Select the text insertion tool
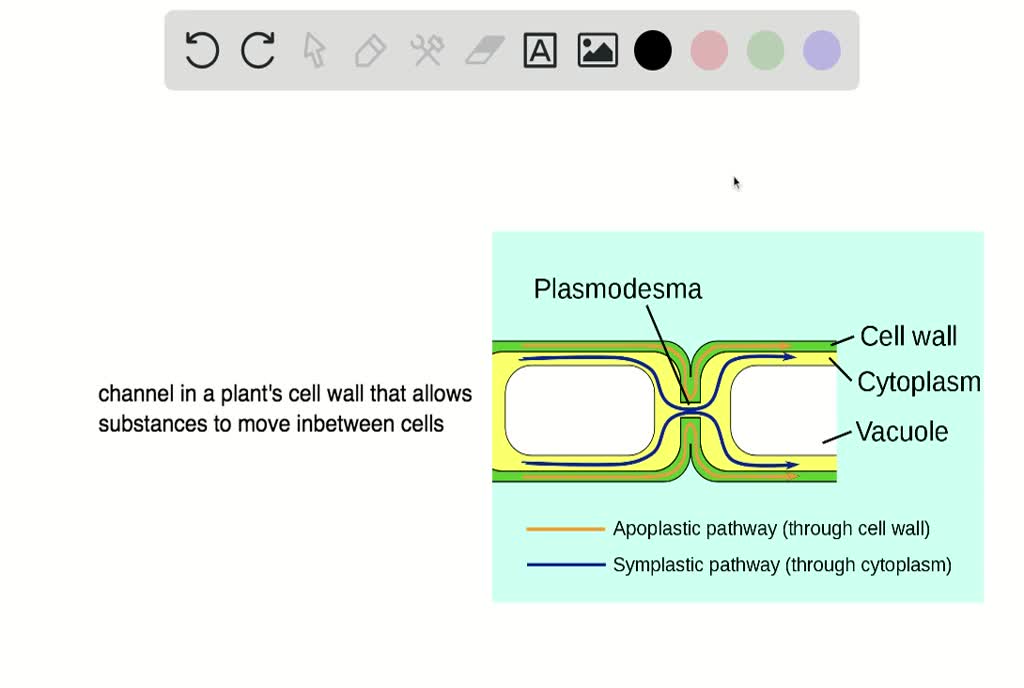This screenshot has width=1024, height=688. pyautogui.click(x=539, y=50)
